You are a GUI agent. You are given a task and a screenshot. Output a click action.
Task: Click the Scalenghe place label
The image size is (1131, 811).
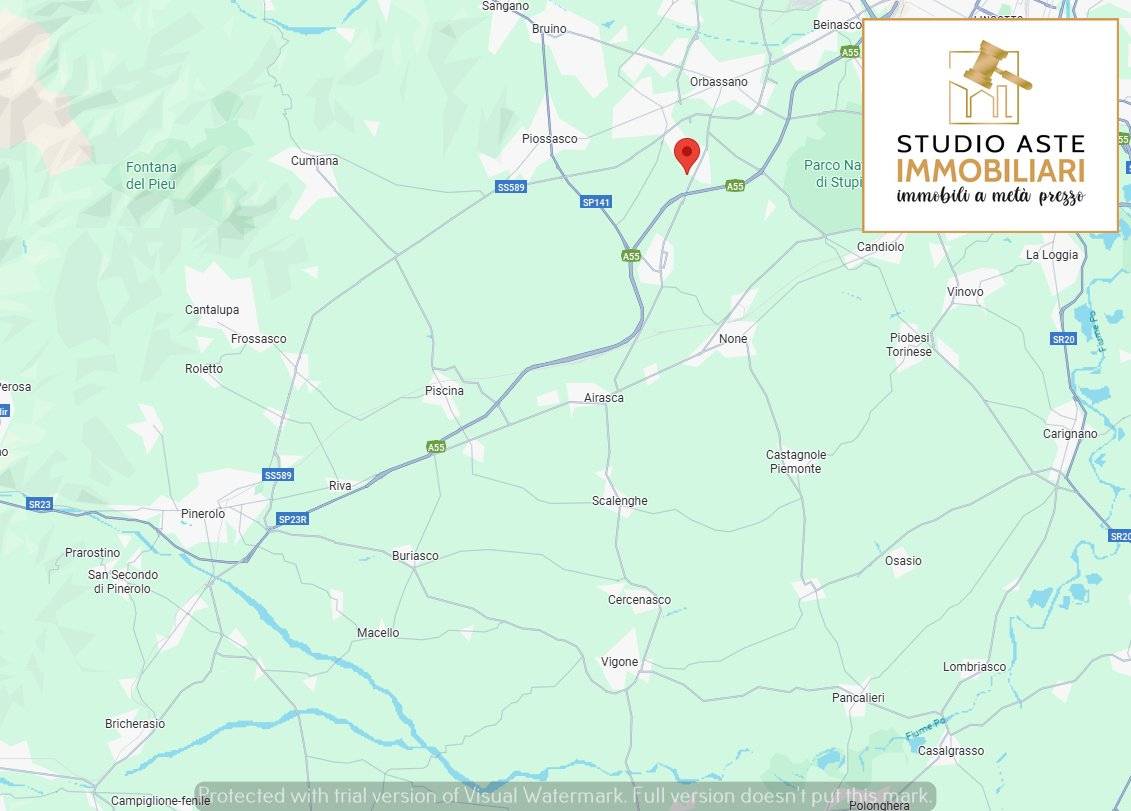click(620, 501)
